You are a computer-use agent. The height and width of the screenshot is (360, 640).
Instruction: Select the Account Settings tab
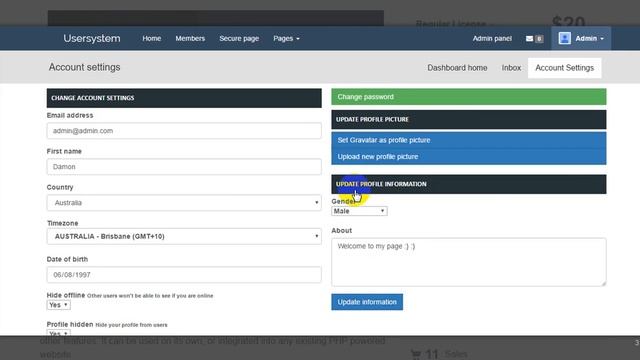coord(564,68)
